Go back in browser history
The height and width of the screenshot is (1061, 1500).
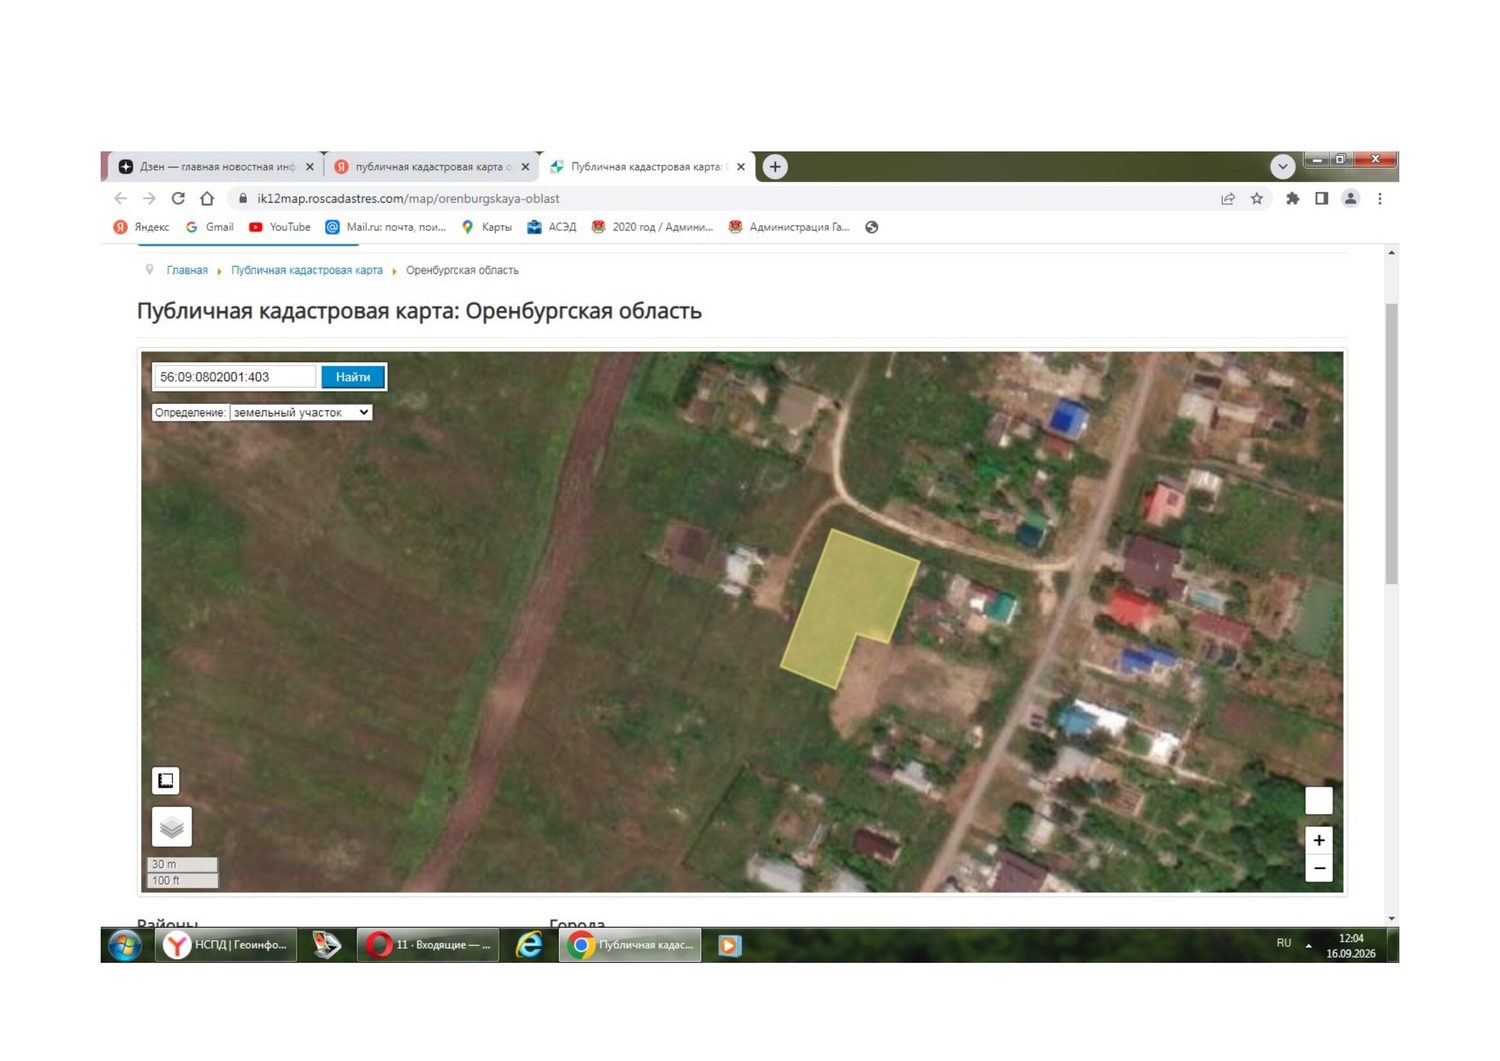121,199
